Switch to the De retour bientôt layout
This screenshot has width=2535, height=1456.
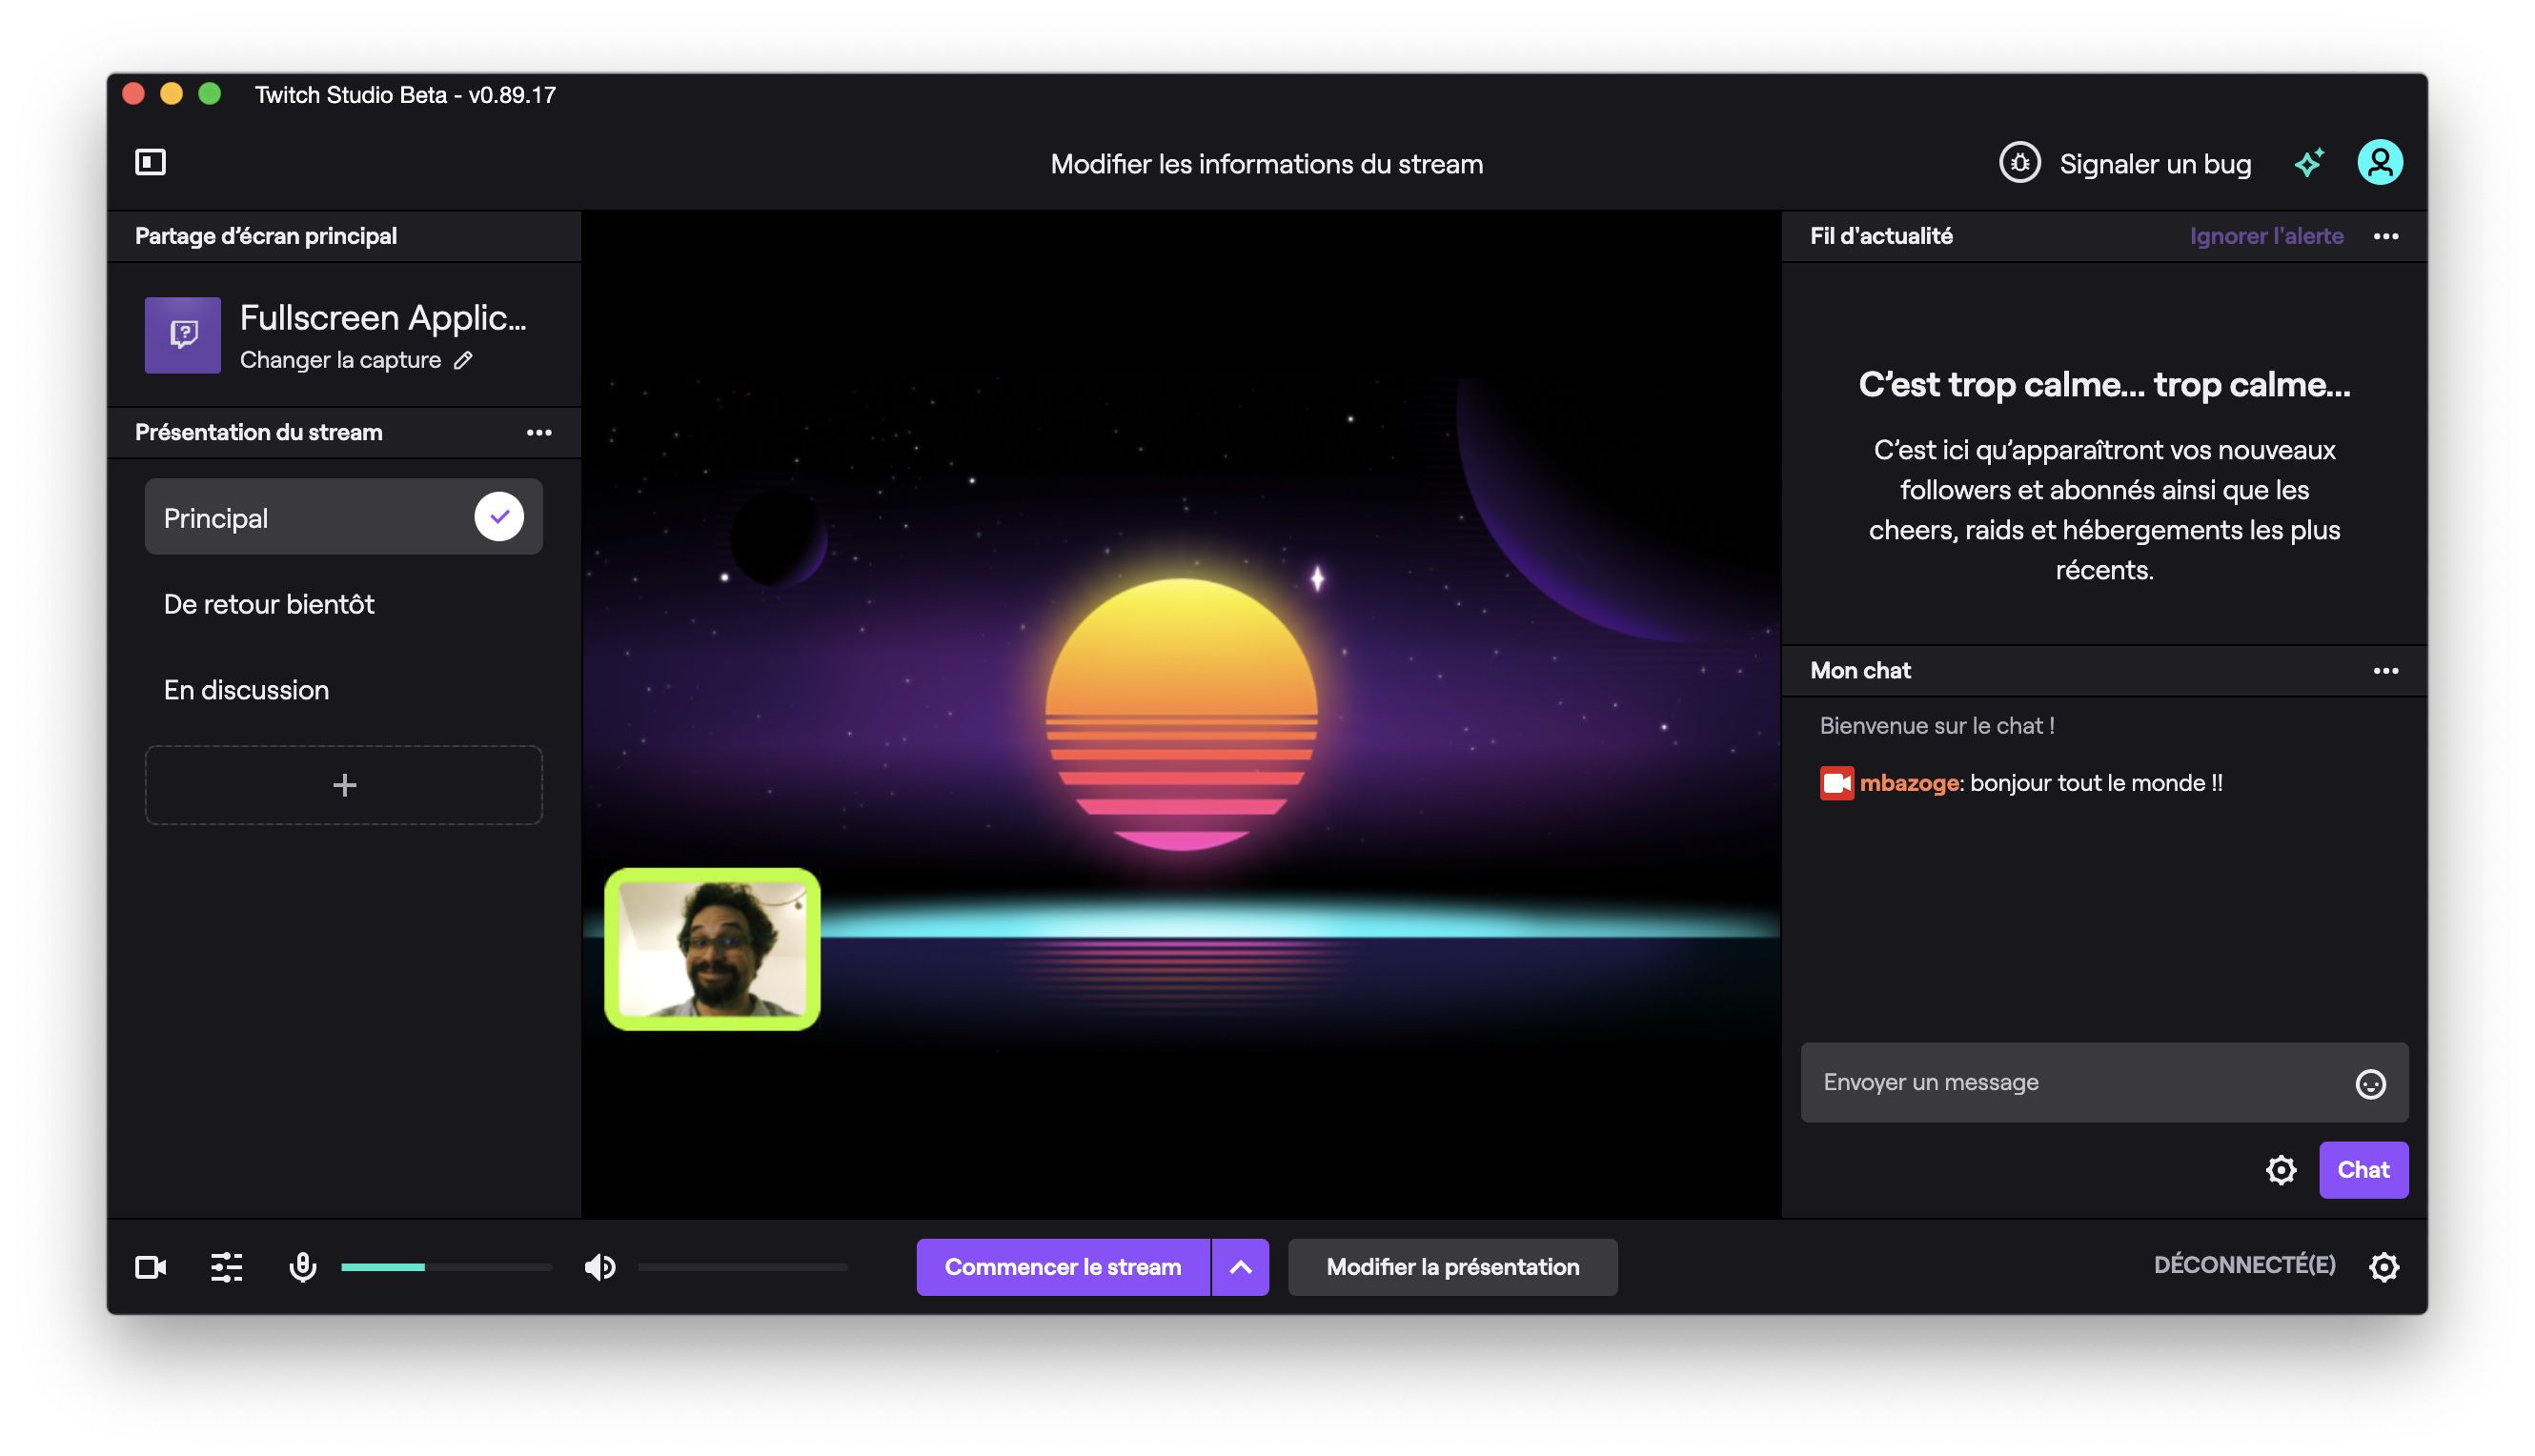[x=269, y=604]
